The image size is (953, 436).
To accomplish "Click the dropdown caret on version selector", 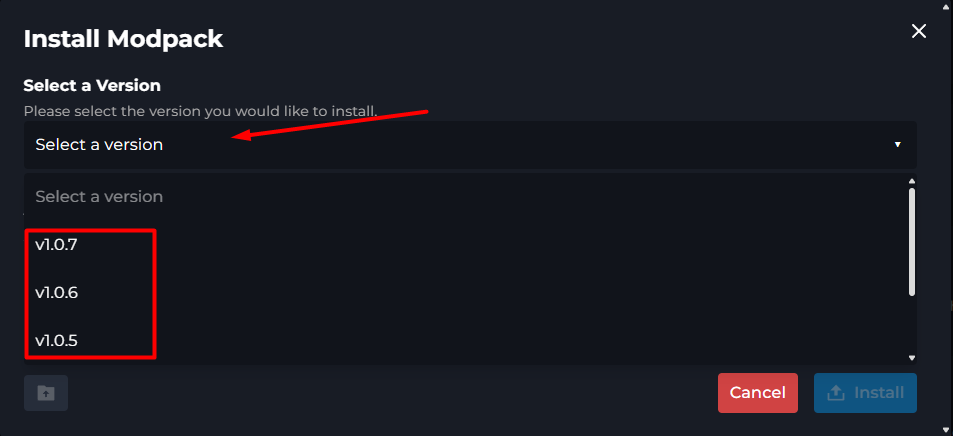I will [x=897, y=145].
